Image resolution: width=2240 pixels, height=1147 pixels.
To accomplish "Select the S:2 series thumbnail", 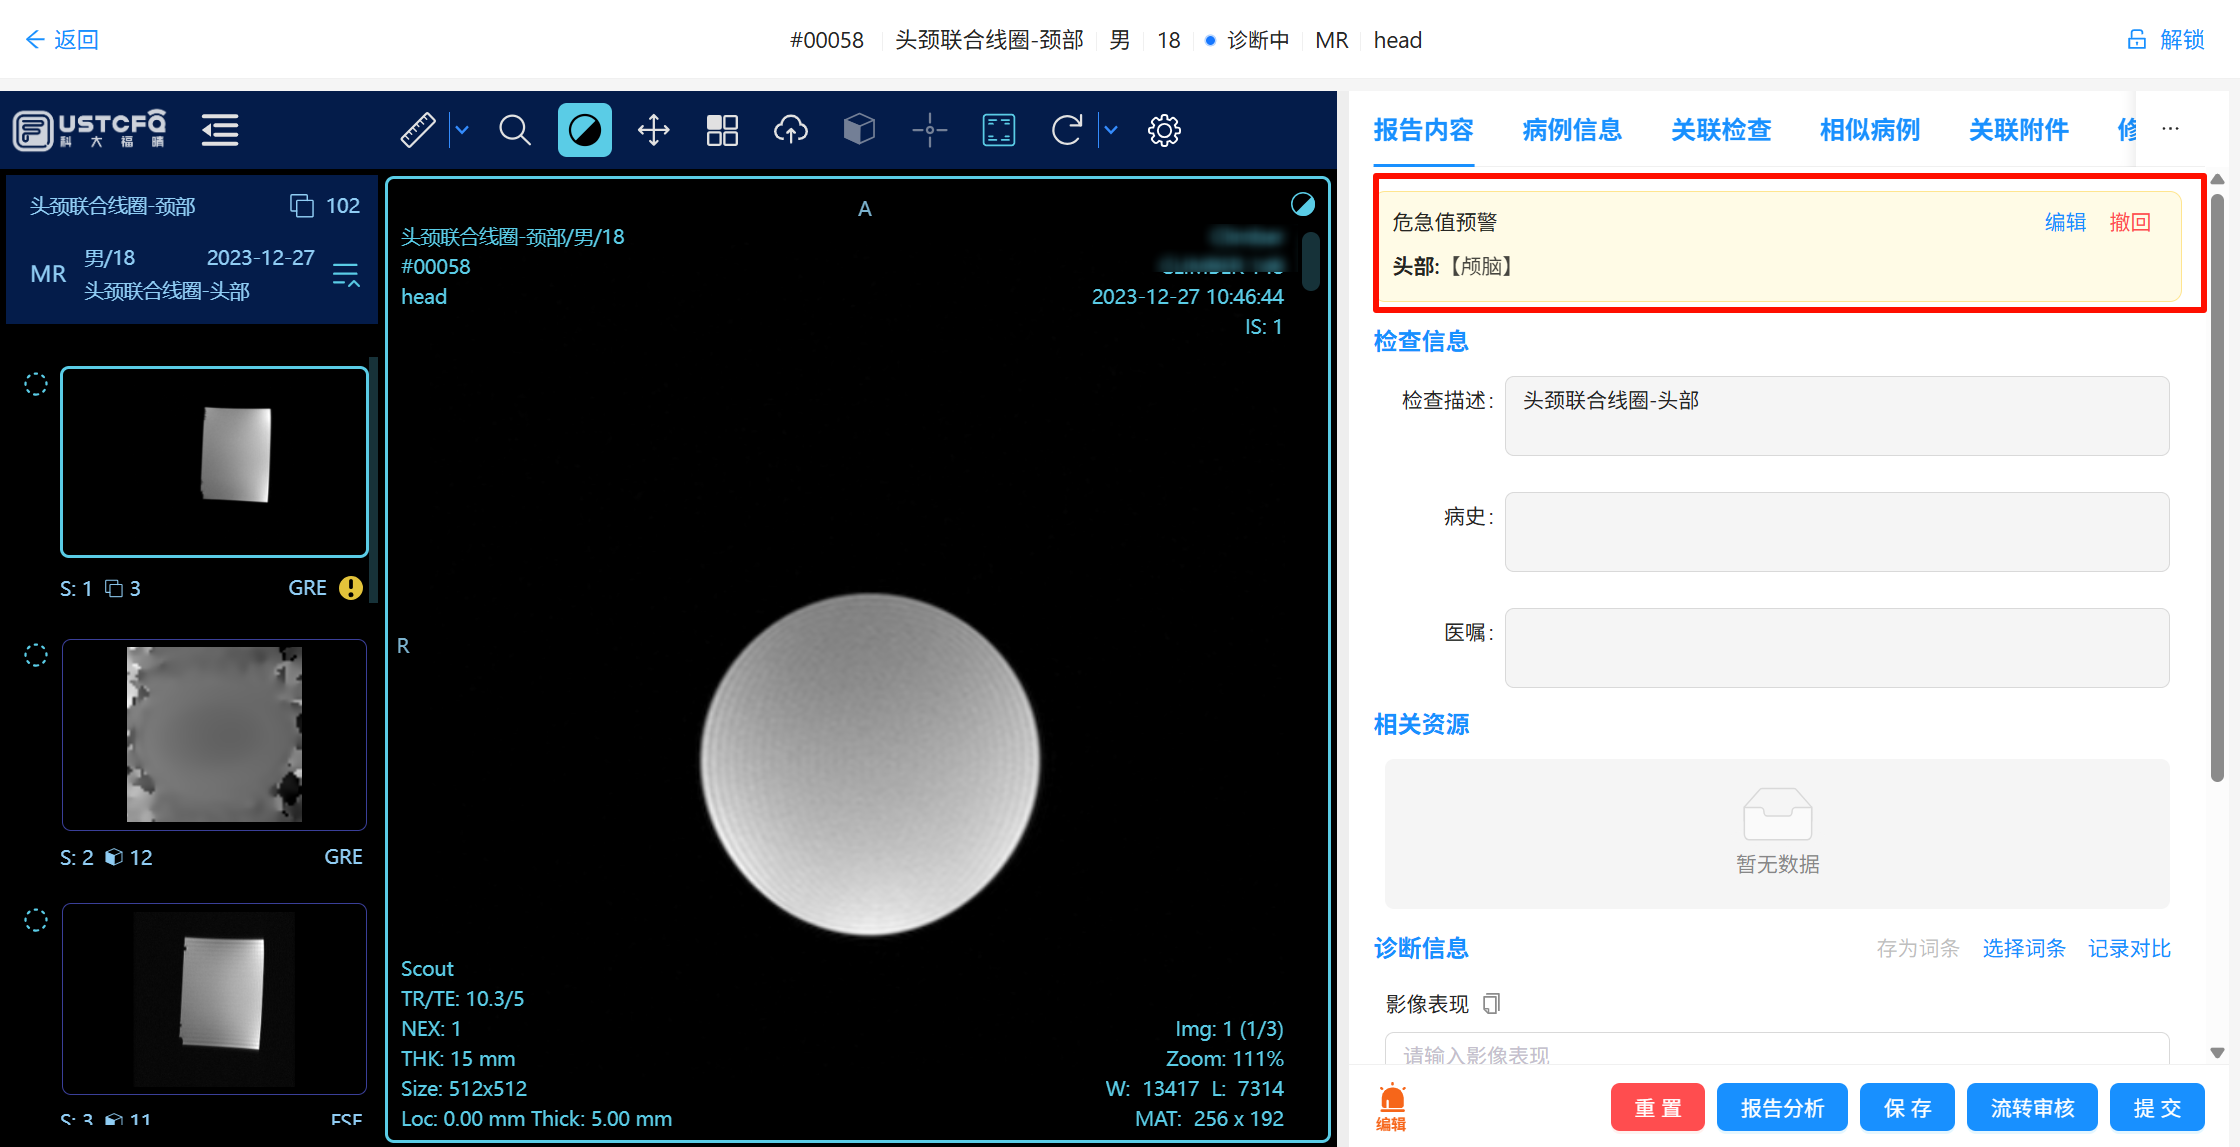I will [x=213, y=734].
